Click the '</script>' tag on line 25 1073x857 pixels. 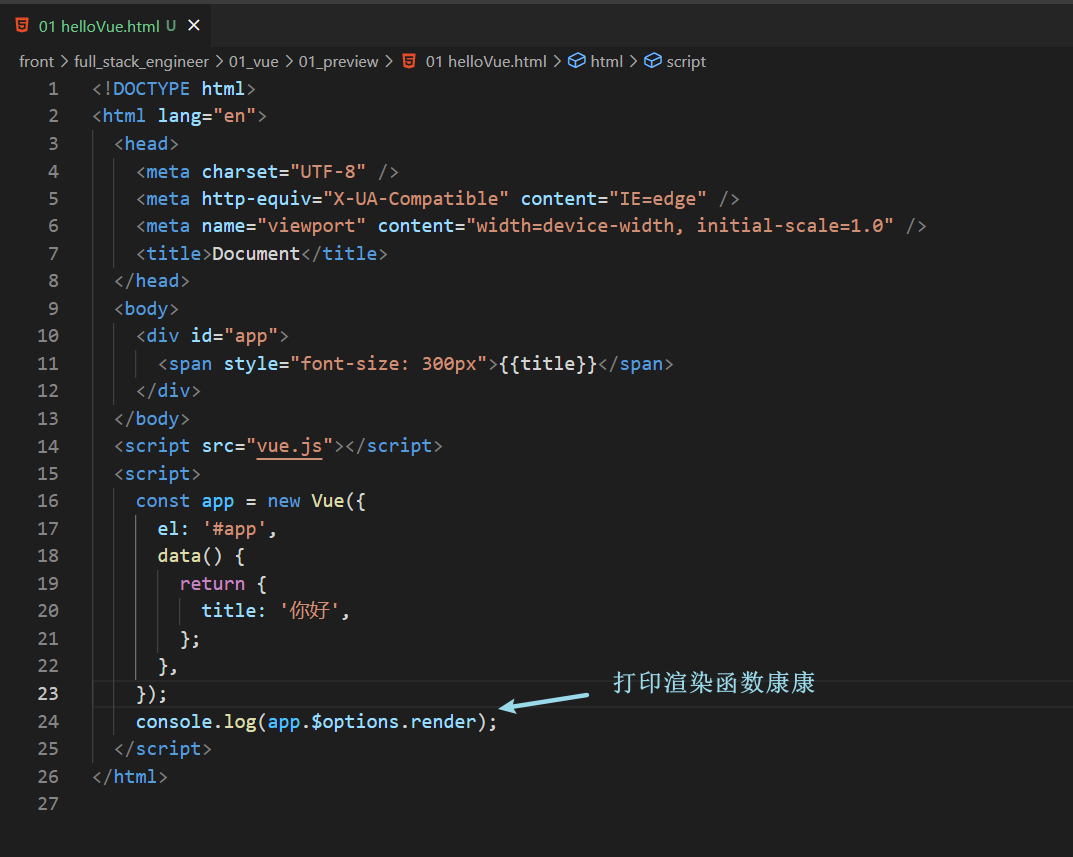[x=163, y=749]
